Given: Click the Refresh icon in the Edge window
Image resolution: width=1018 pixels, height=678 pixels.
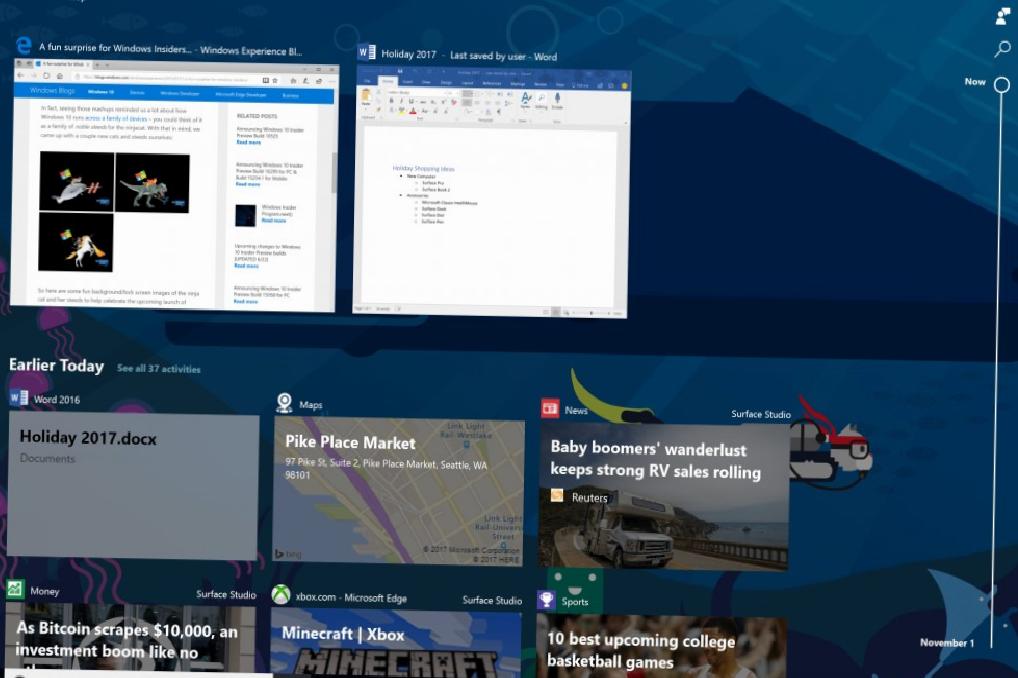Looking at the screenshot, I should coord(47,77).
